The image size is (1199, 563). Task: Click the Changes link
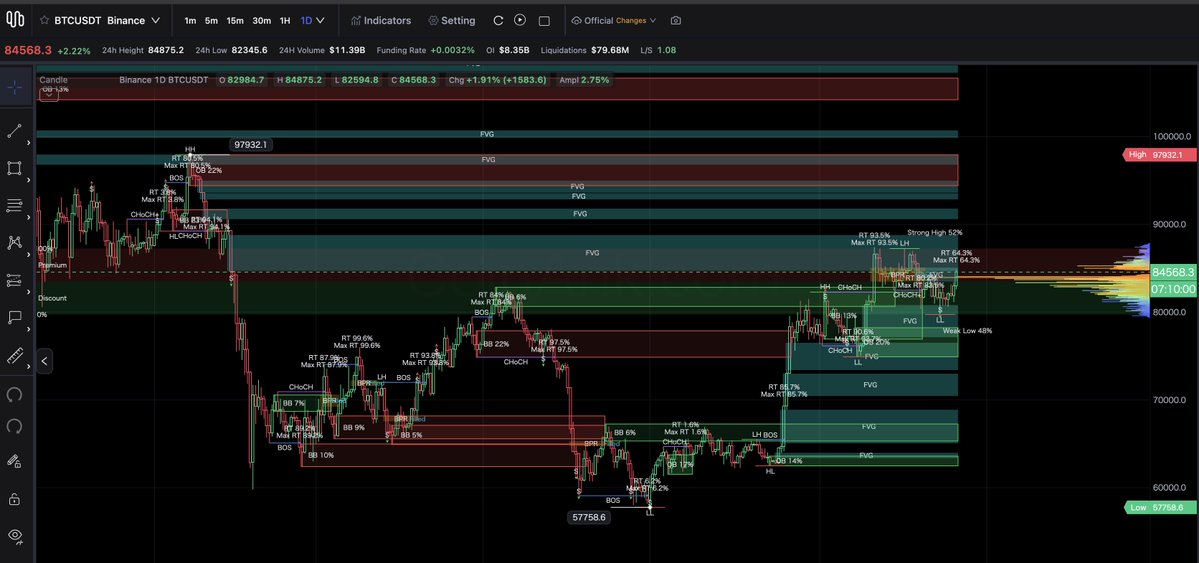coord(631,21)
